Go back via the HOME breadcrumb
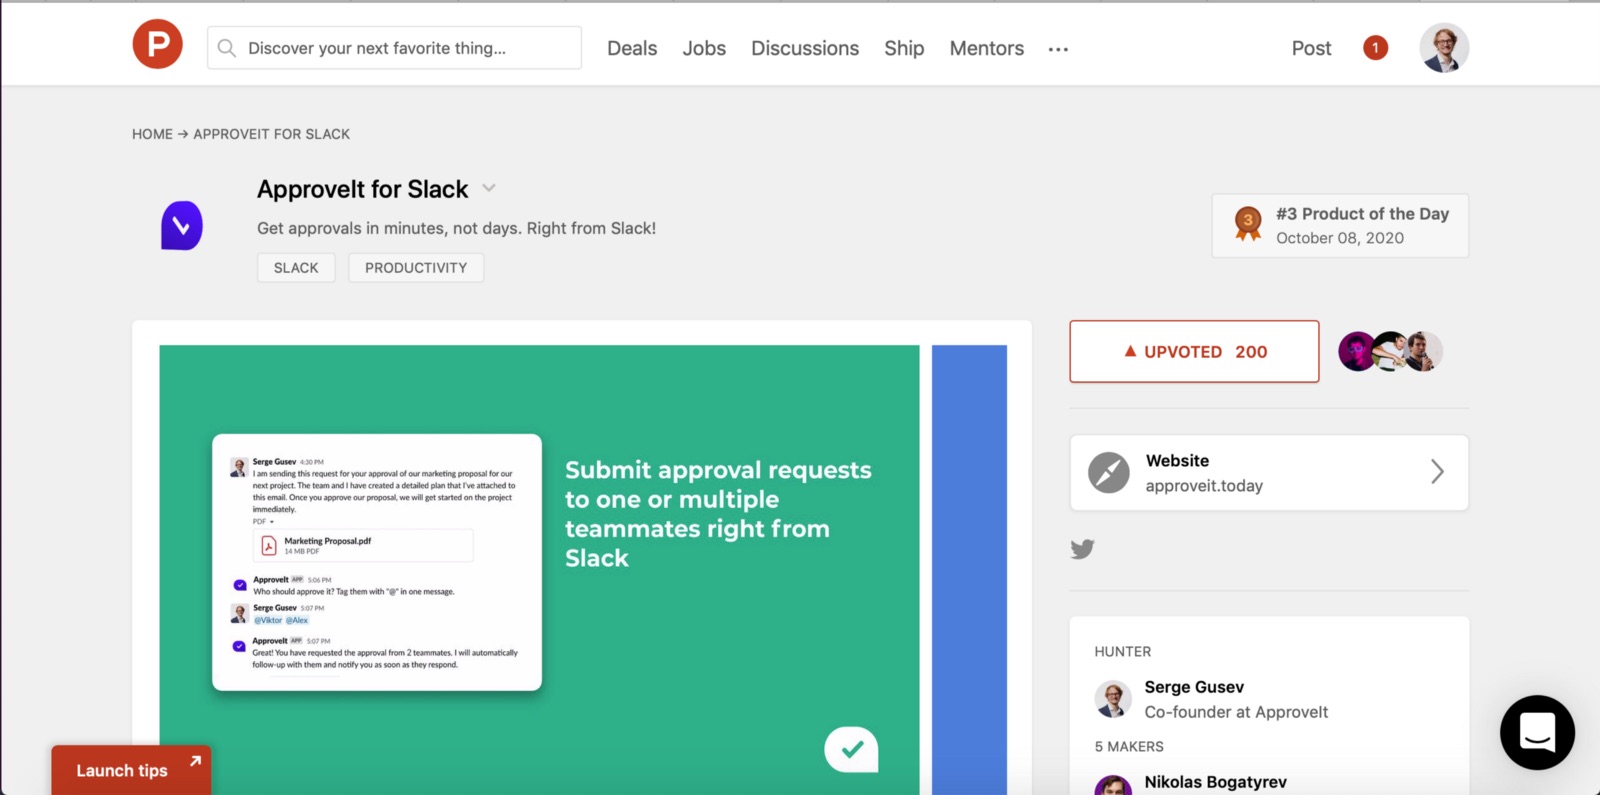 point(152,134)
